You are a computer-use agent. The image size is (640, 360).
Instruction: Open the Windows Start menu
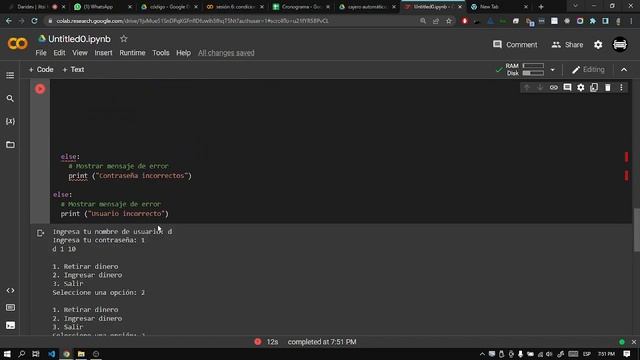(7, 354)
